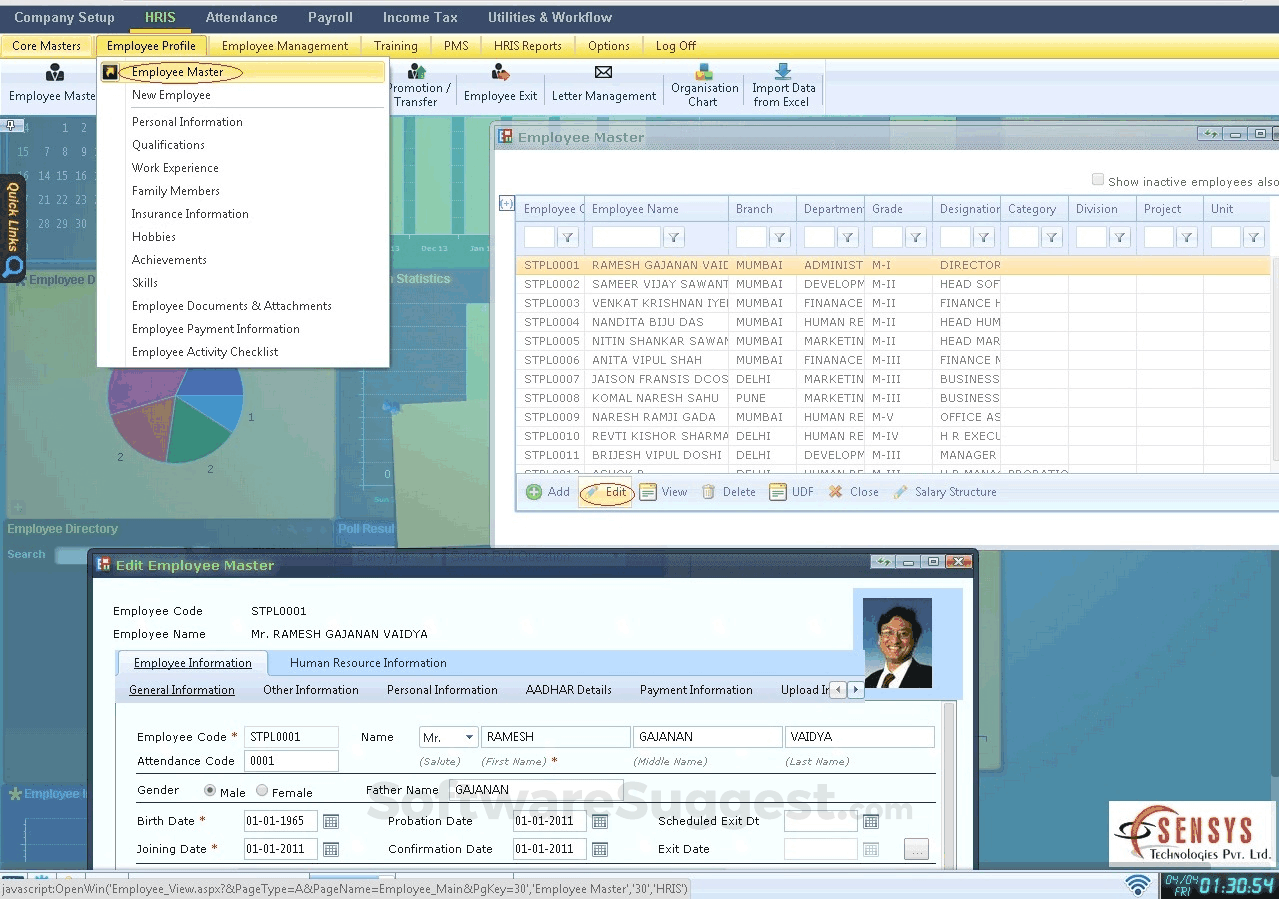Click the Organisation Chart toolbar icon

pyautogui.click(x=704, y=73)
